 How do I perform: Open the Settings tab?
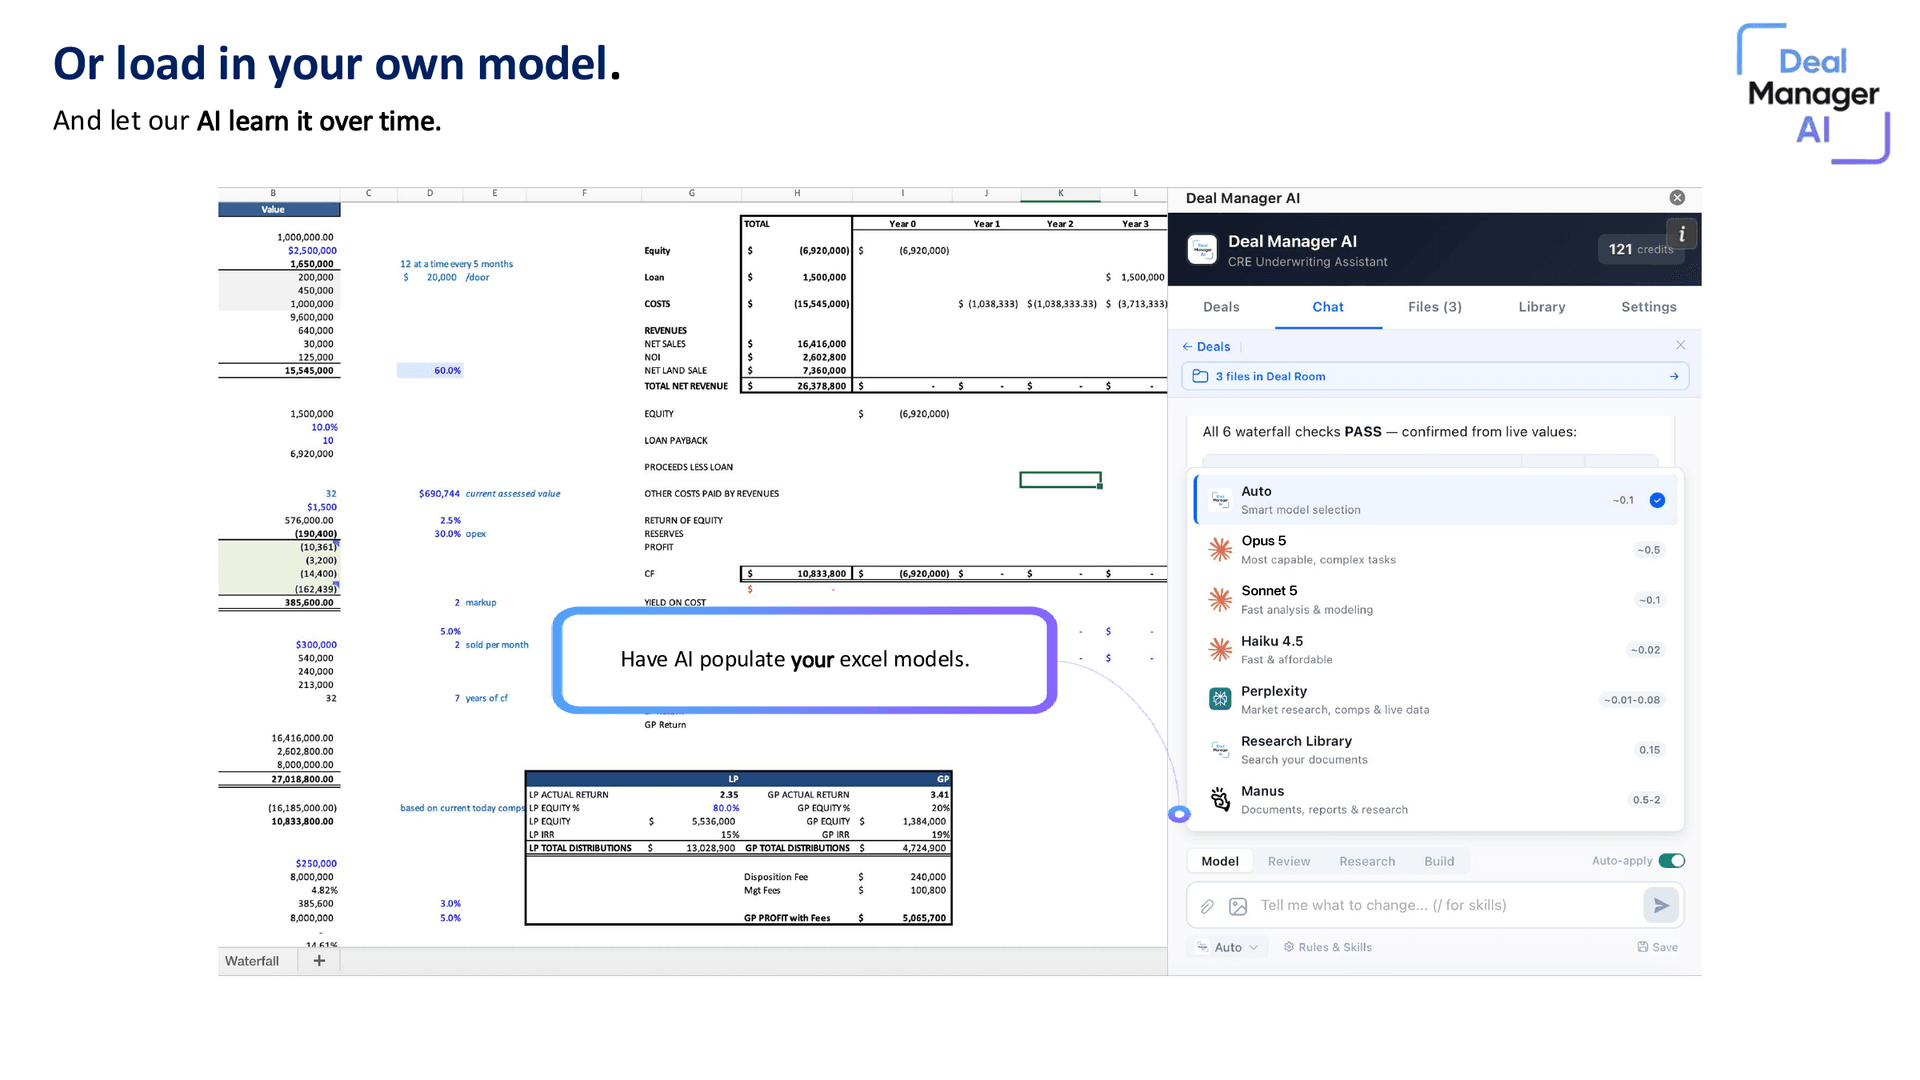tap(1649, 307)
